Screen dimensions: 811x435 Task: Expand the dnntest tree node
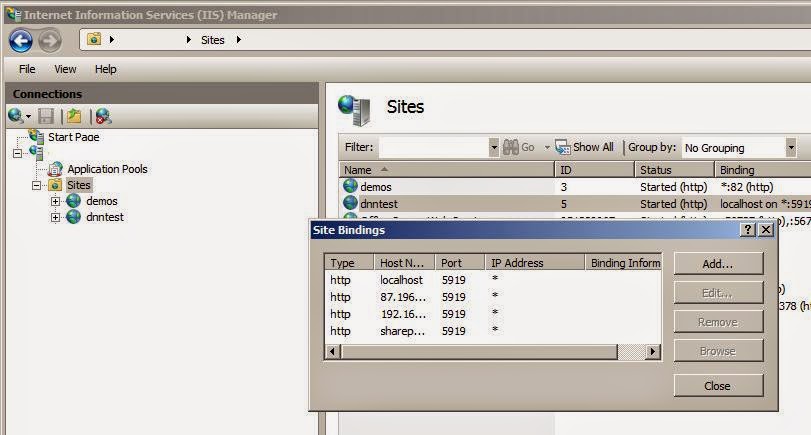(55, 217)
